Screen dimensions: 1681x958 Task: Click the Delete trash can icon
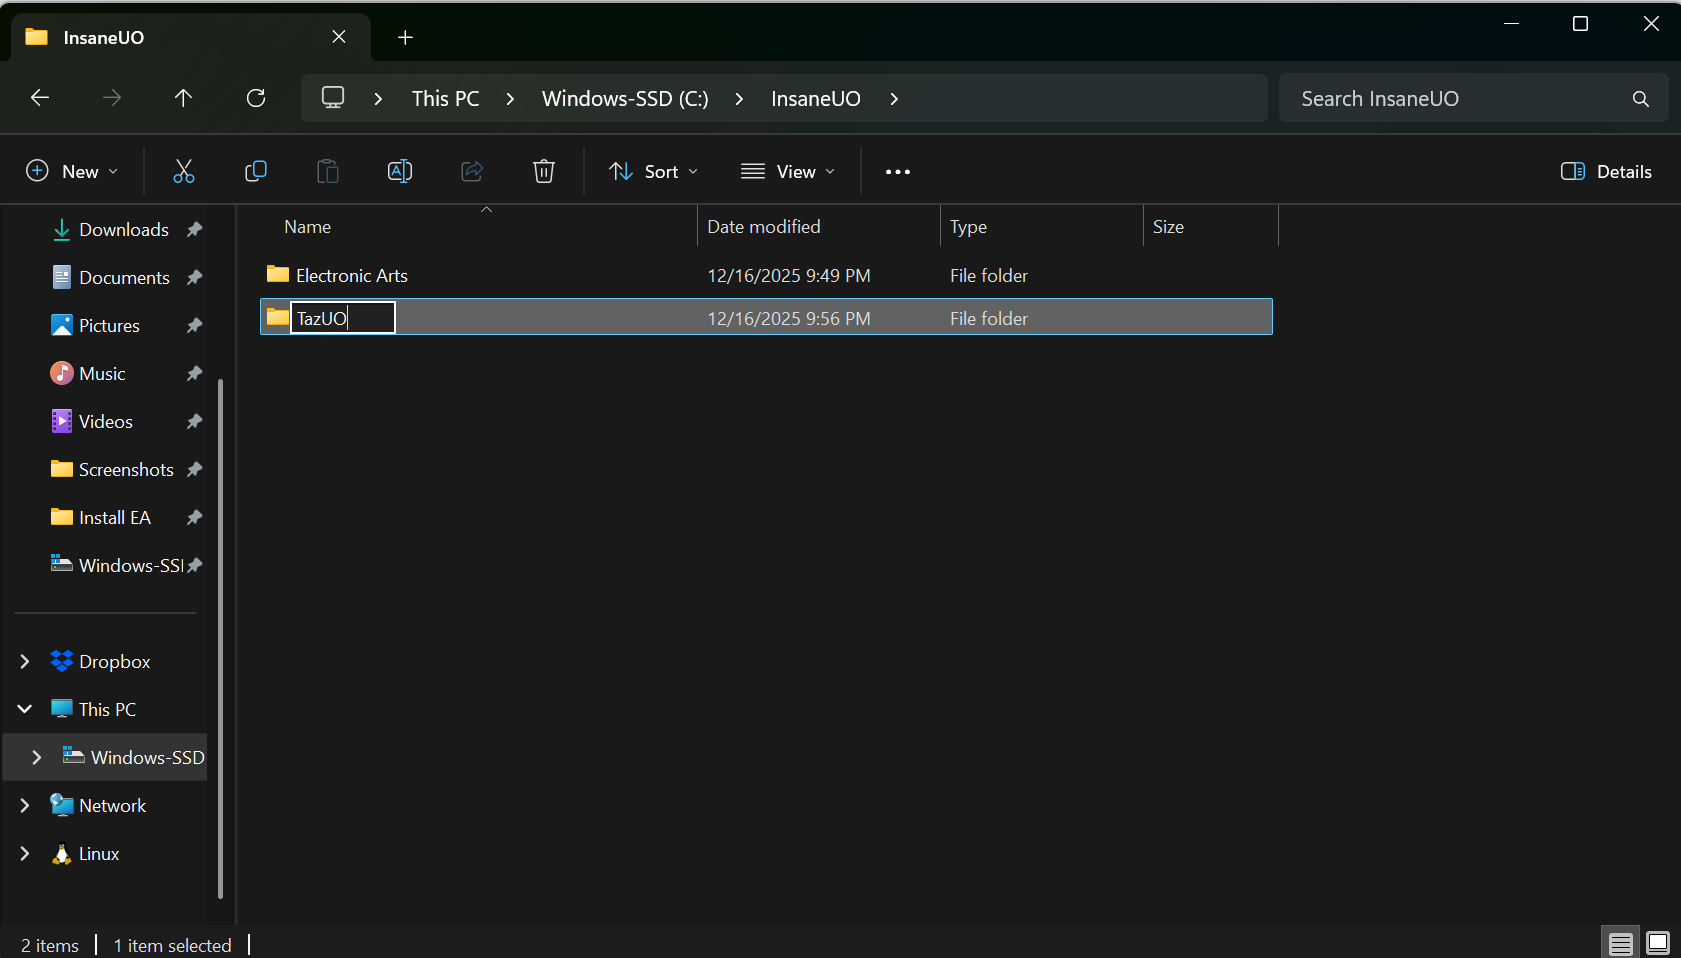(x=544, y=171)
